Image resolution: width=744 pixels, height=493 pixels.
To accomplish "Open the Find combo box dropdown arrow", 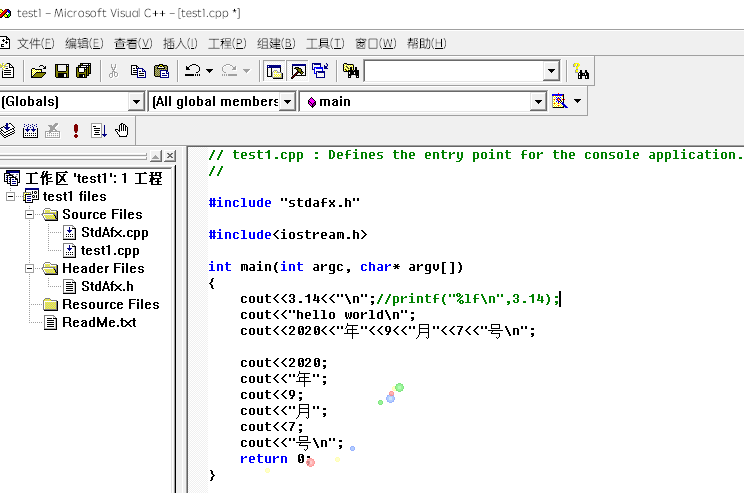I will click(x=551, y=71).
